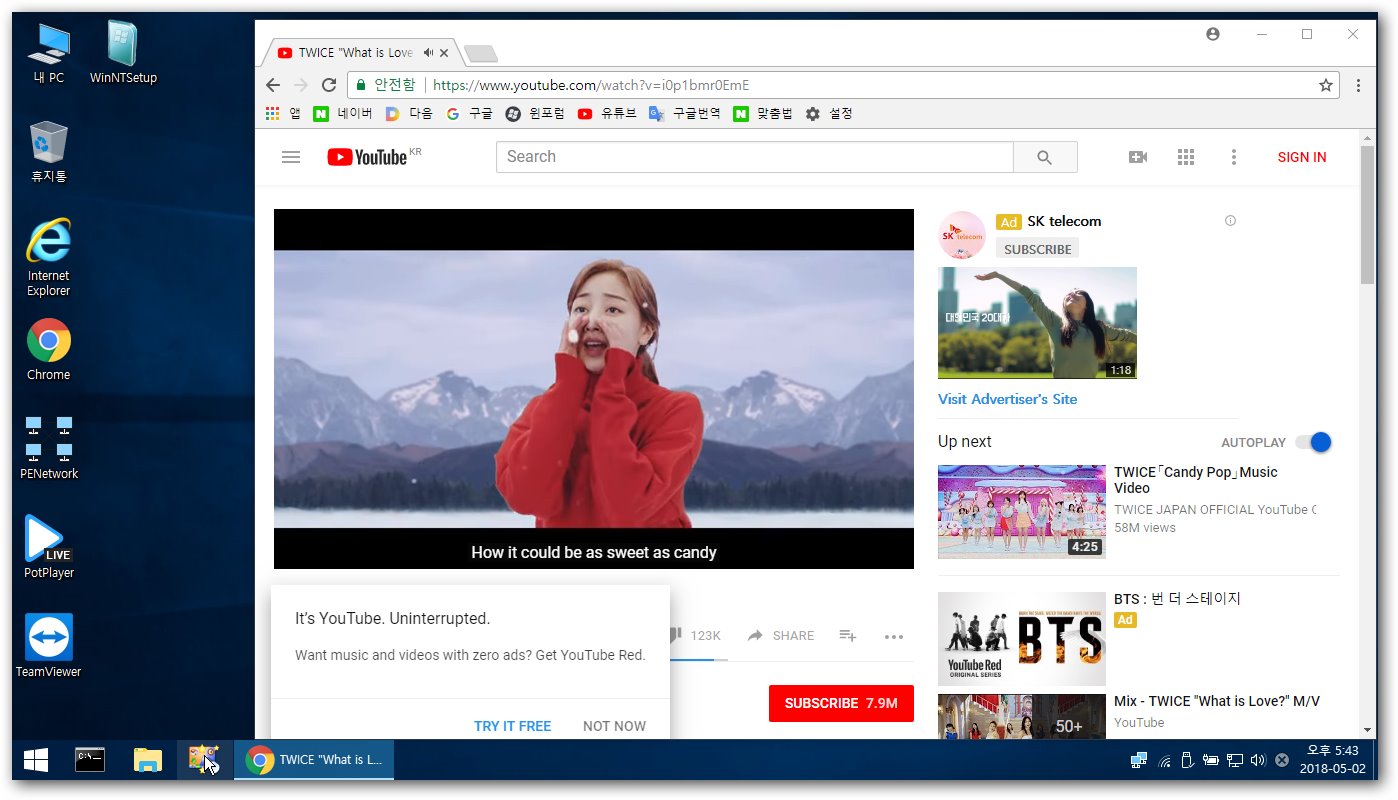Viewport: 1398px width, 800px height.
Task: Click the magnifier search button
Action: 1045,157
